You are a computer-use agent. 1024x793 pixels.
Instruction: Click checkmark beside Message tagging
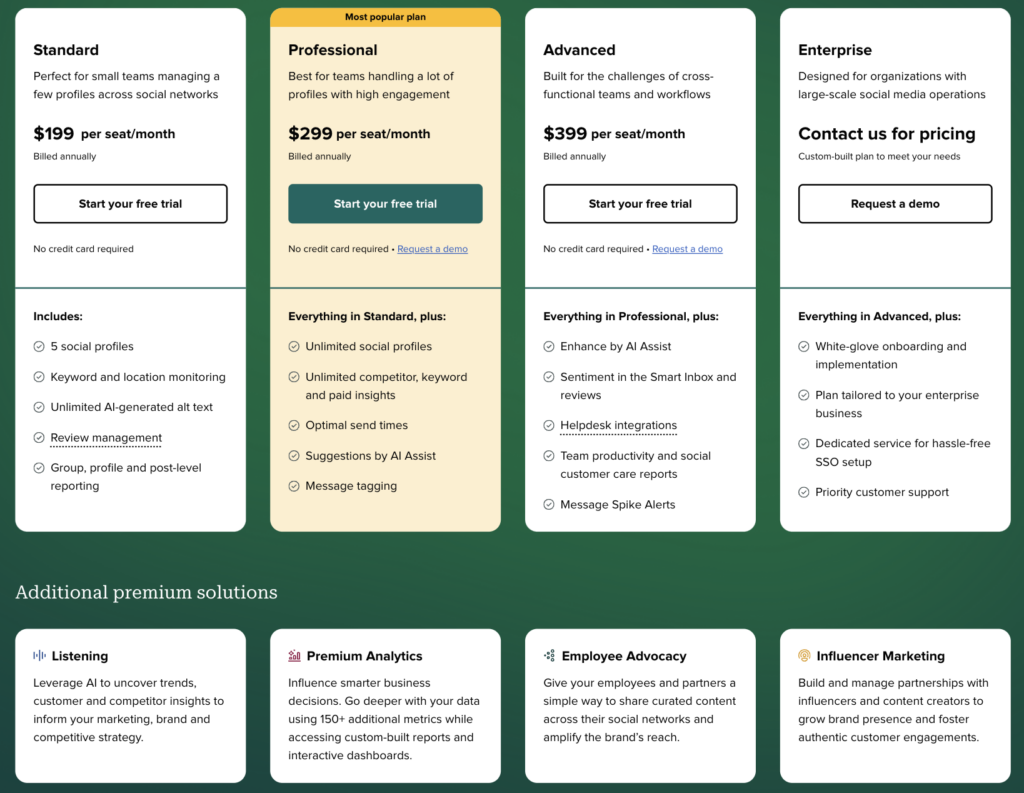click(294, 486)
